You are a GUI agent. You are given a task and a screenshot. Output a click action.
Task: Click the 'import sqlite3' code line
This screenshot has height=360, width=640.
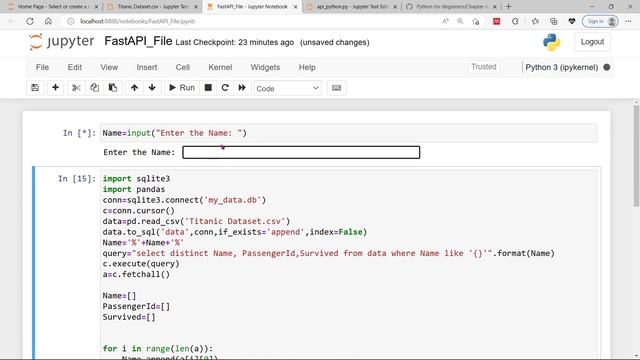(x=136, y=179)
